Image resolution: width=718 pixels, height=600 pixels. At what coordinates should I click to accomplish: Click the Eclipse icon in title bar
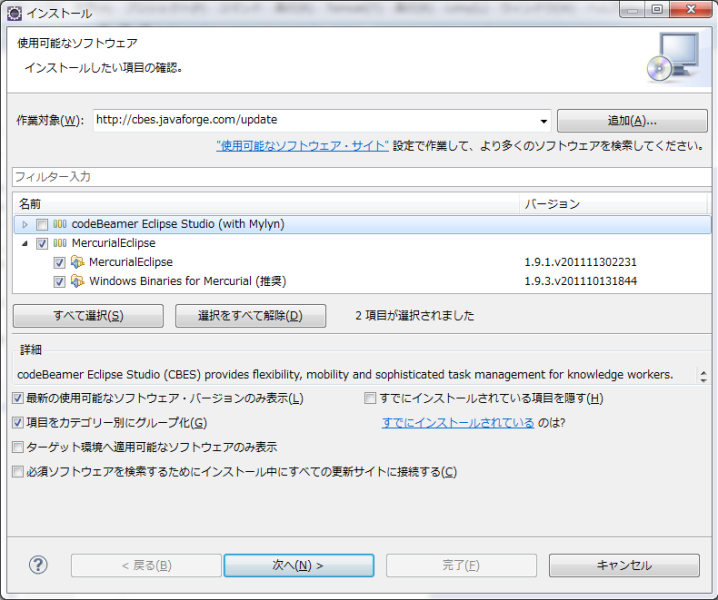pos(14,13)
